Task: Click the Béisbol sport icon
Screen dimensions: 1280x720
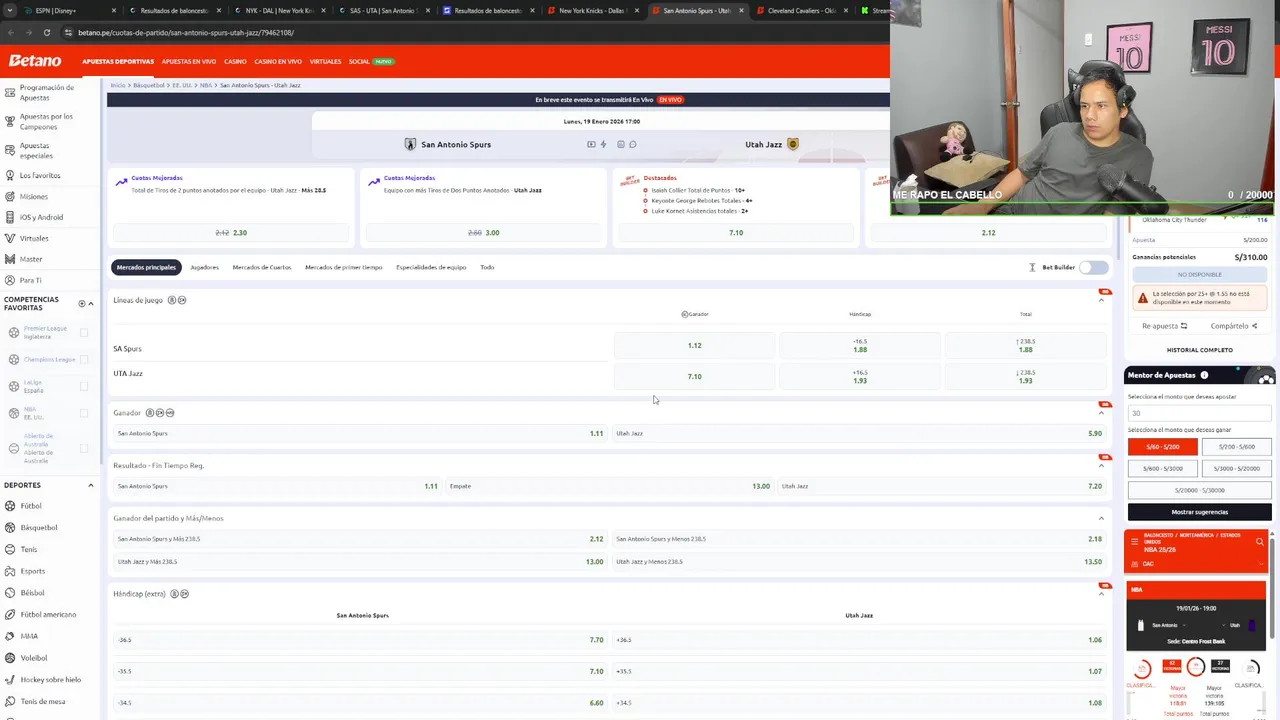Action: [x=9, y=592]
